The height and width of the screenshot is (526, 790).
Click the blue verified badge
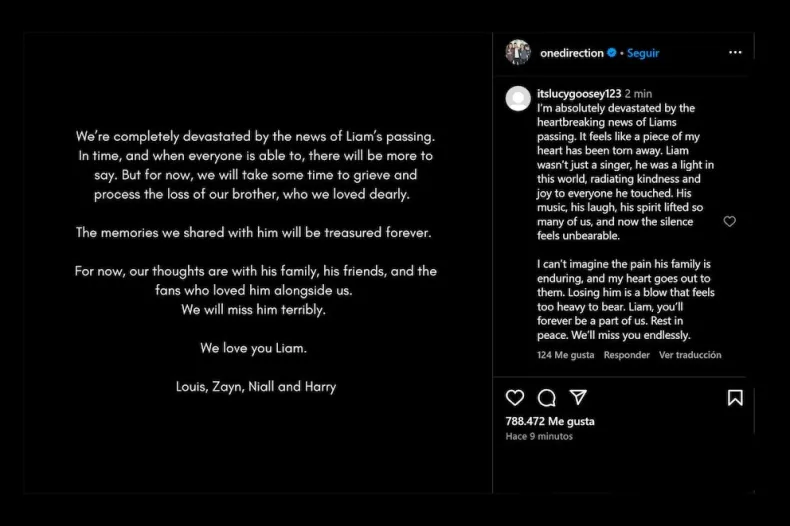[x=612, y=53]
